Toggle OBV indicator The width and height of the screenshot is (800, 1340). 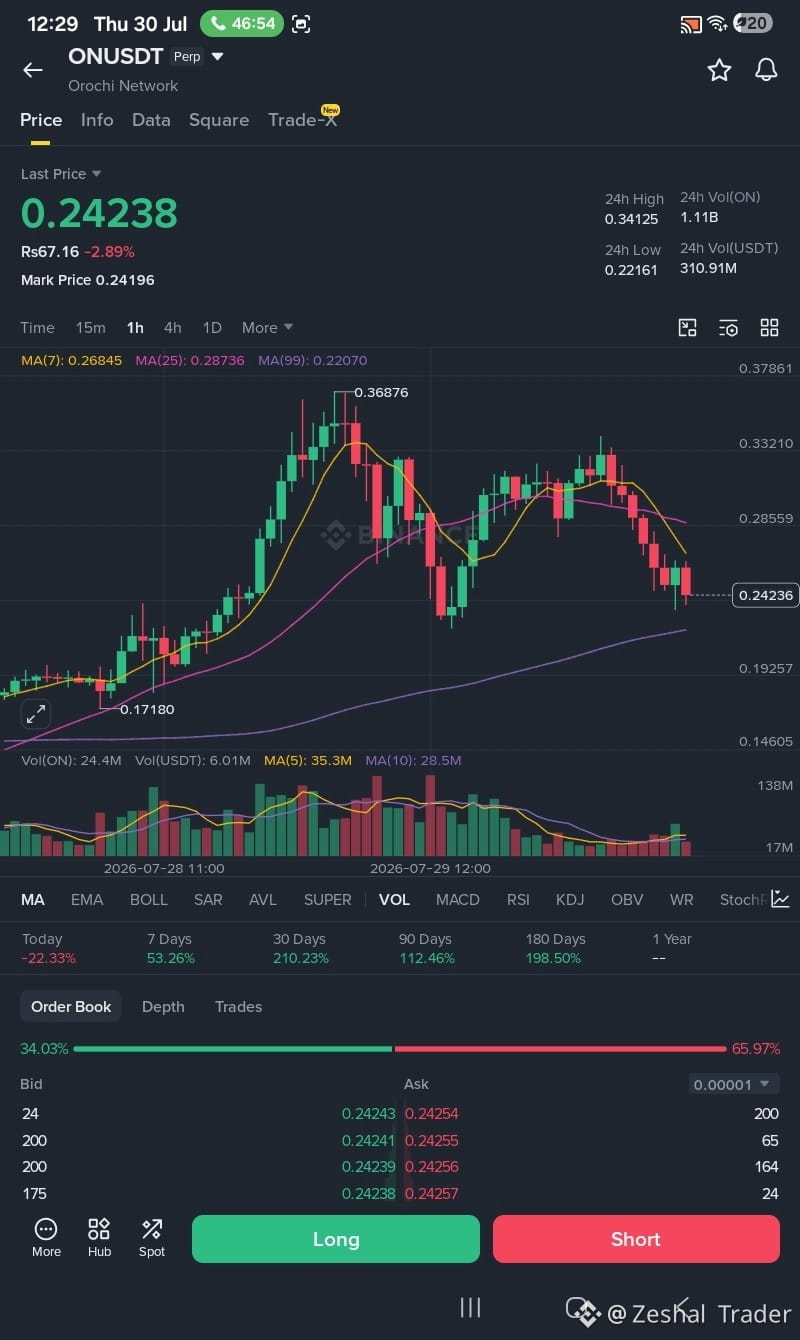pos(627,900)
